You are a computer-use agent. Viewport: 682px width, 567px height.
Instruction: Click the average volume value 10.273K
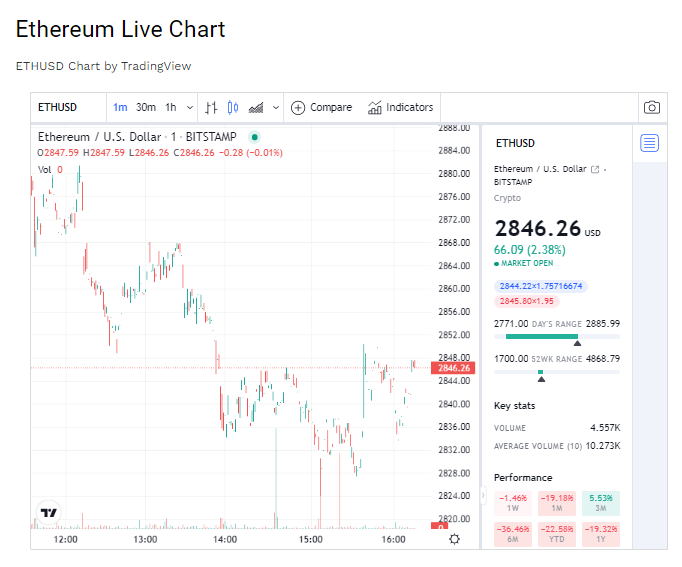tap(603, 446)
